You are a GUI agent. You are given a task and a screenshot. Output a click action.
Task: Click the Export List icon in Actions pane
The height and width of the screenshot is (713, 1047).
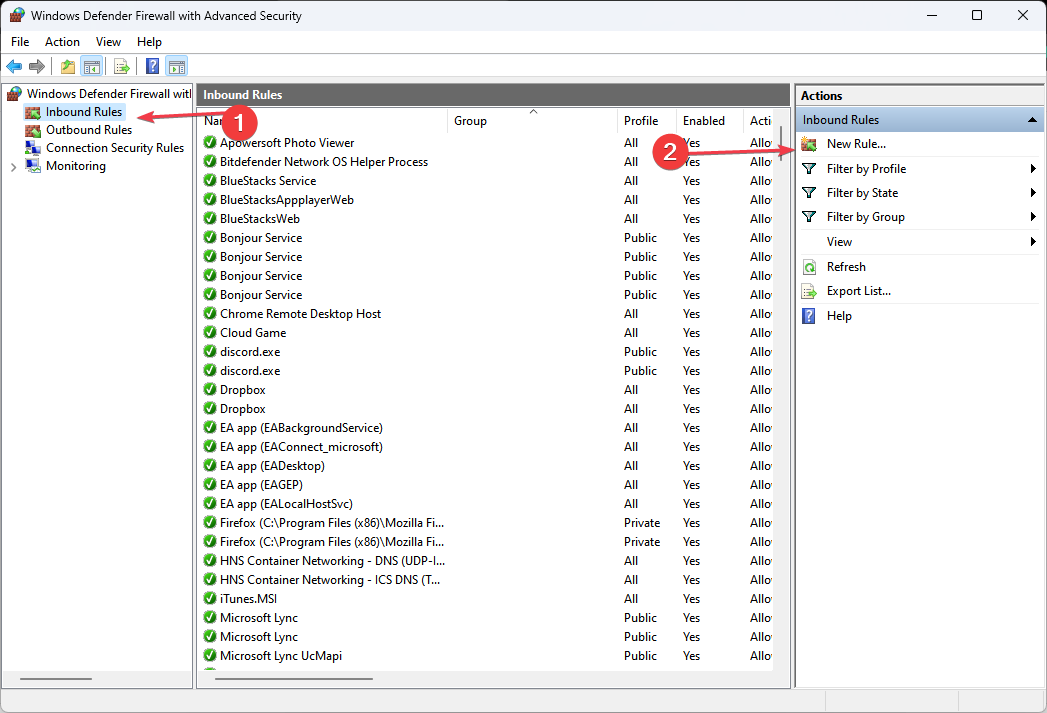(x=809, y=291)
